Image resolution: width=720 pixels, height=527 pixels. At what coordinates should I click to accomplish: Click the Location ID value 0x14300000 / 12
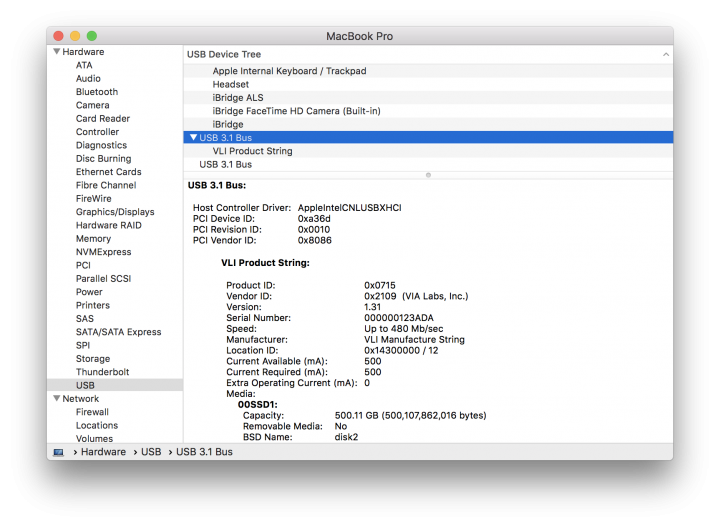click(x=401, y=350)
